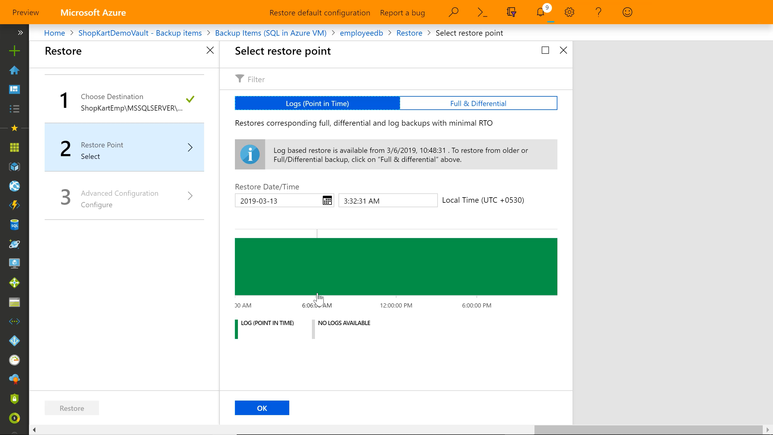Open All resources green grid icon
Viewport: 773px width, 435px height.
(14, 147)
